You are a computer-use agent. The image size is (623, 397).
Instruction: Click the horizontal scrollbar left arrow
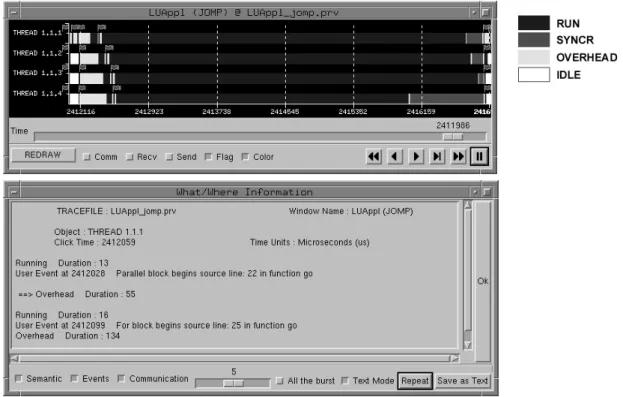[14, 358]
